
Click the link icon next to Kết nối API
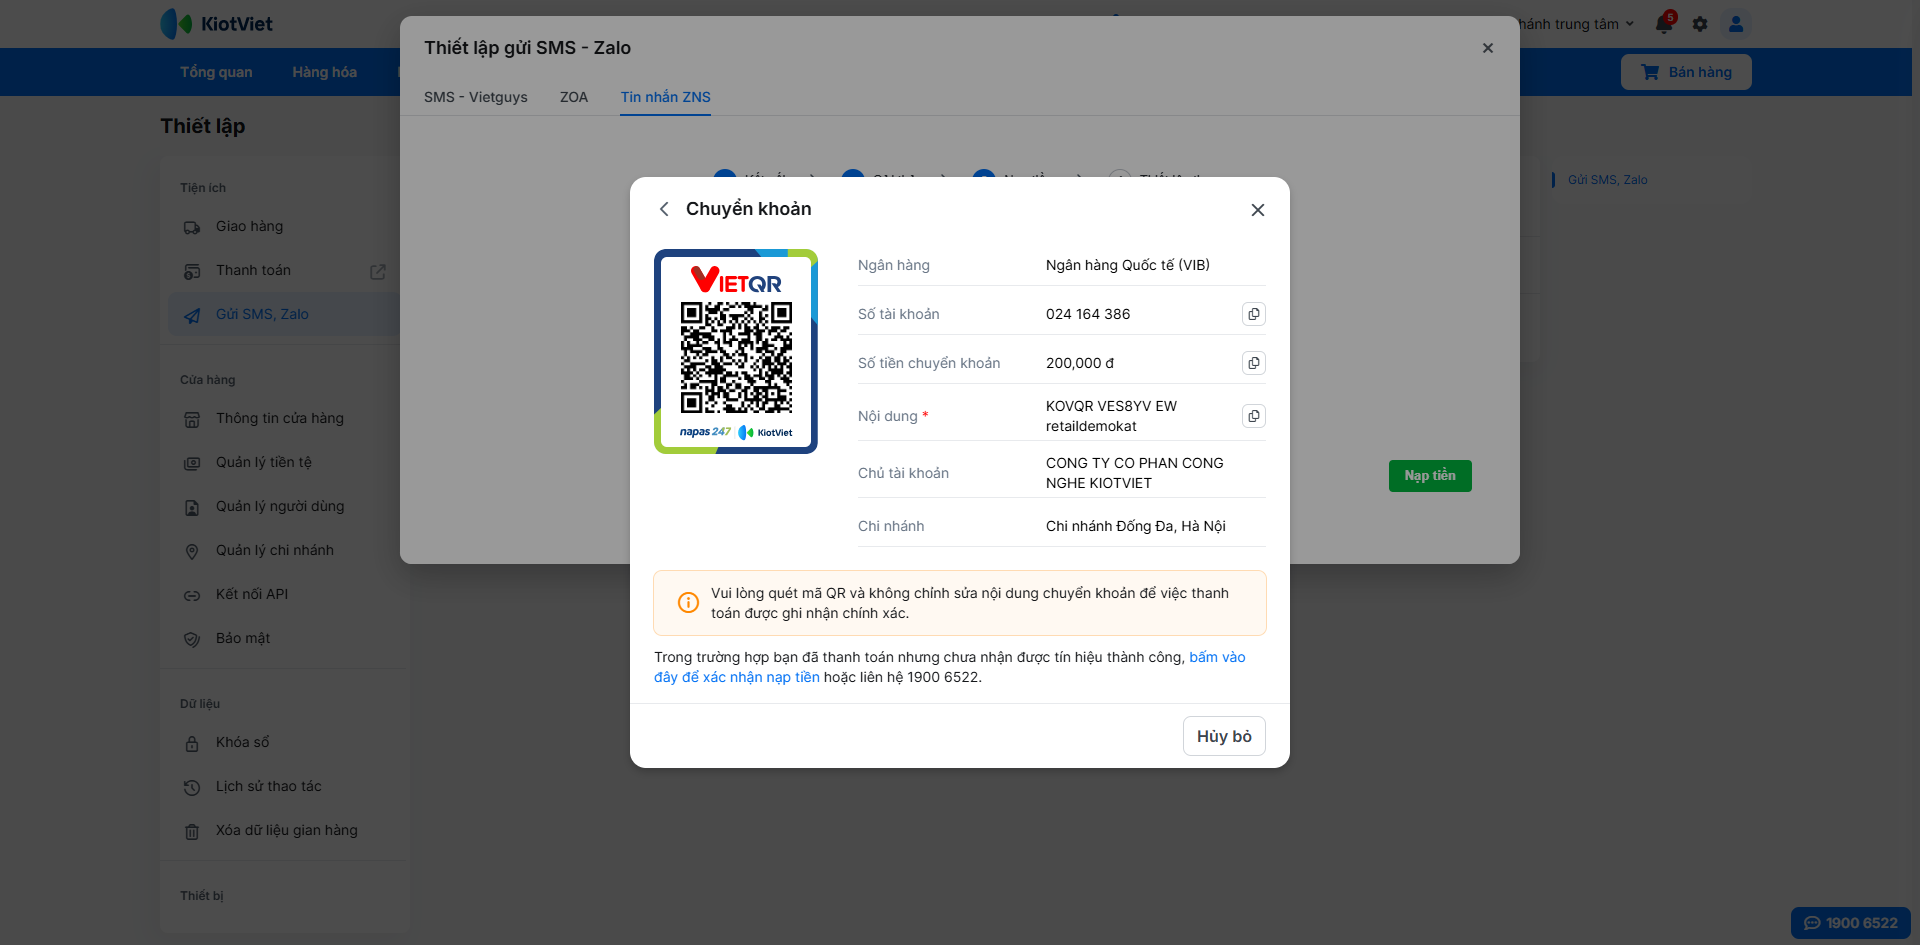(x=192, y=596)
